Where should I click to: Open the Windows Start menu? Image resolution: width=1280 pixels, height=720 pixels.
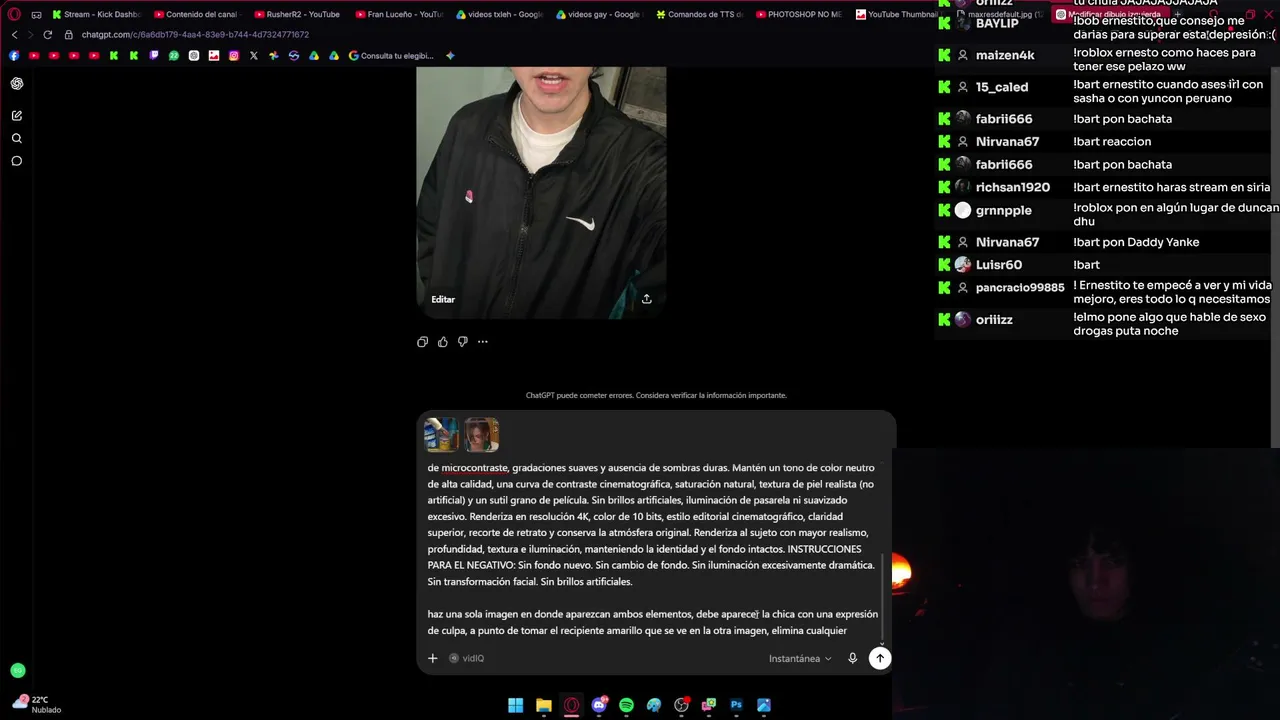(516, 705)
